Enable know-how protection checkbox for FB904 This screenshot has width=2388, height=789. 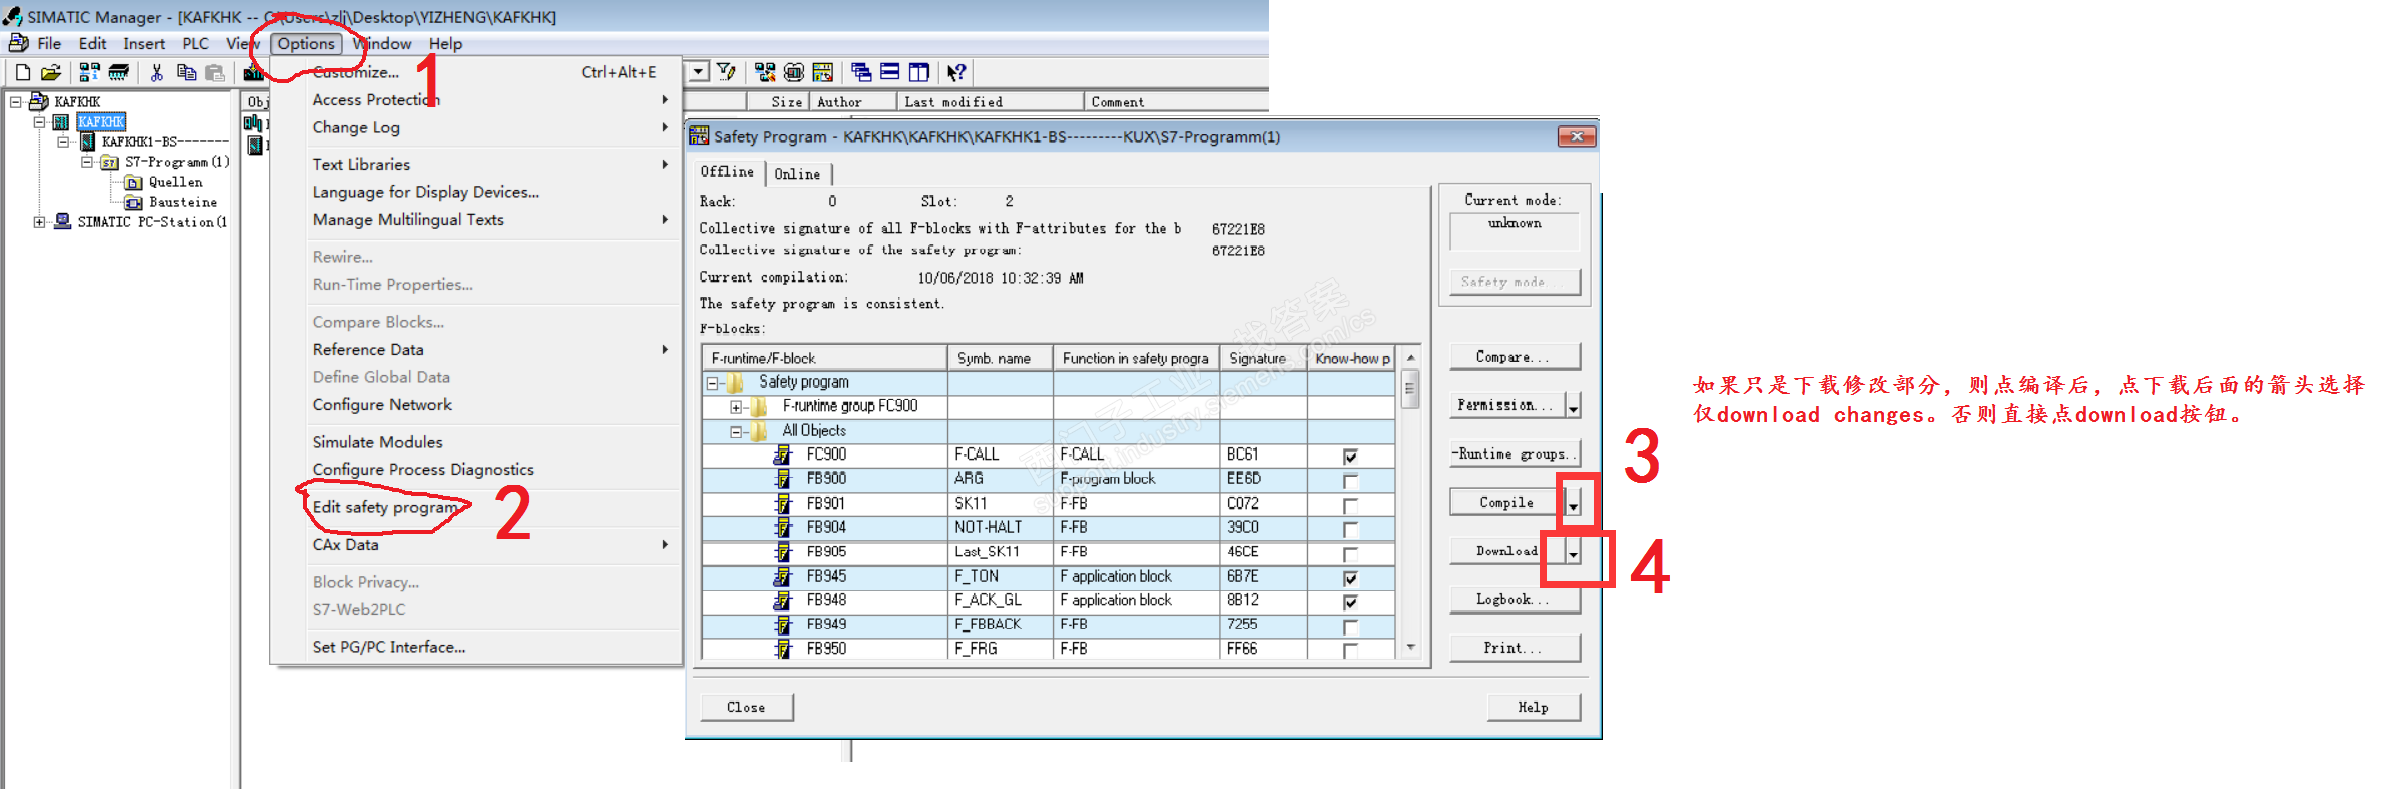(x=1350, y=529)
